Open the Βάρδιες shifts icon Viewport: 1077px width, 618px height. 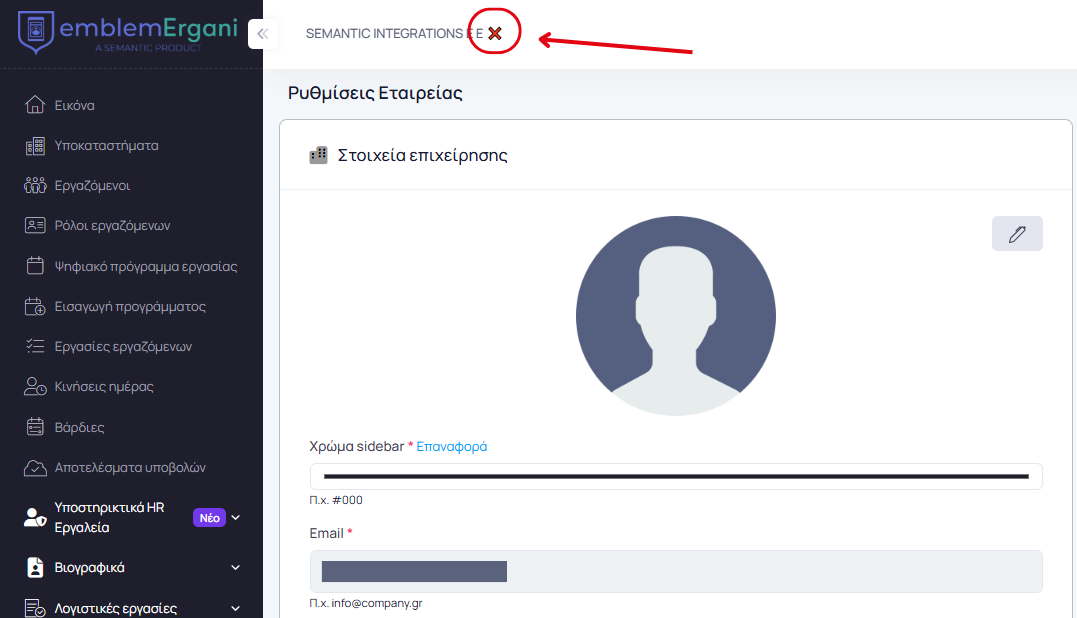[35, 427]
